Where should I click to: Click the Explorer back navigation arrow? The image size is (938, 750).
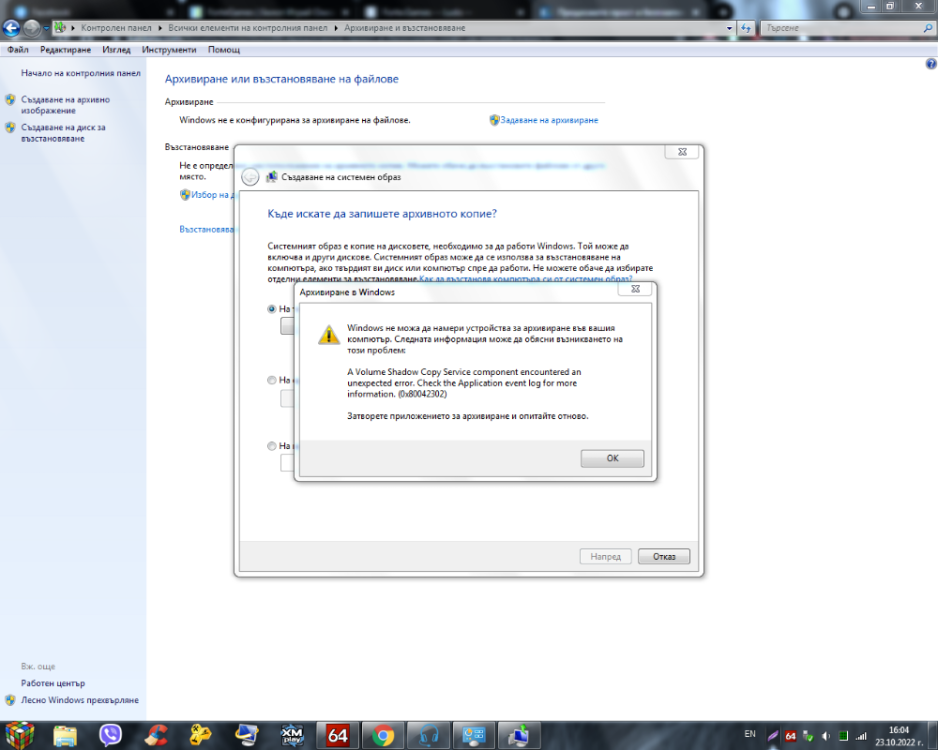11,28
